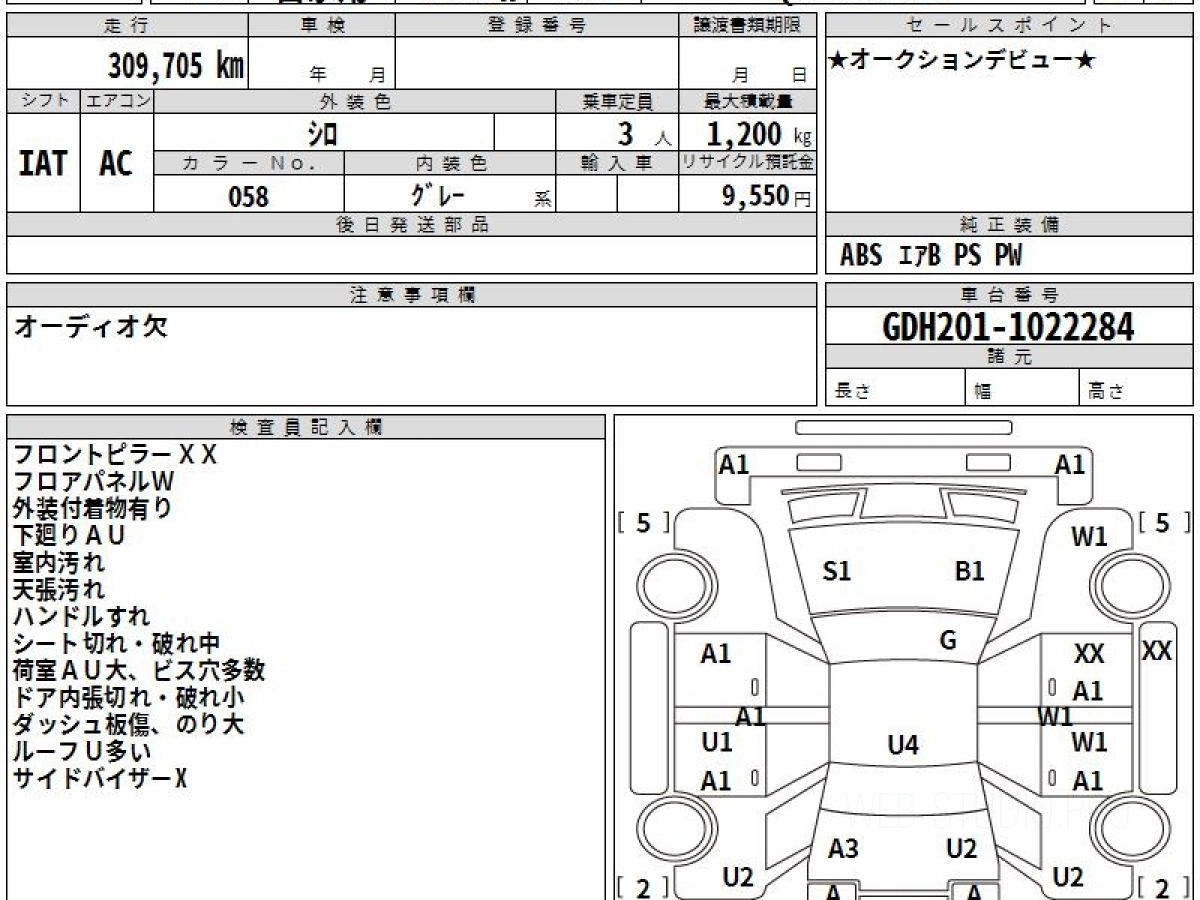The height and width of the screenshot is (900, 1200).
Task: Click the 注意事項欄 header
Action: pyautogui.click(x=412, y=295)
